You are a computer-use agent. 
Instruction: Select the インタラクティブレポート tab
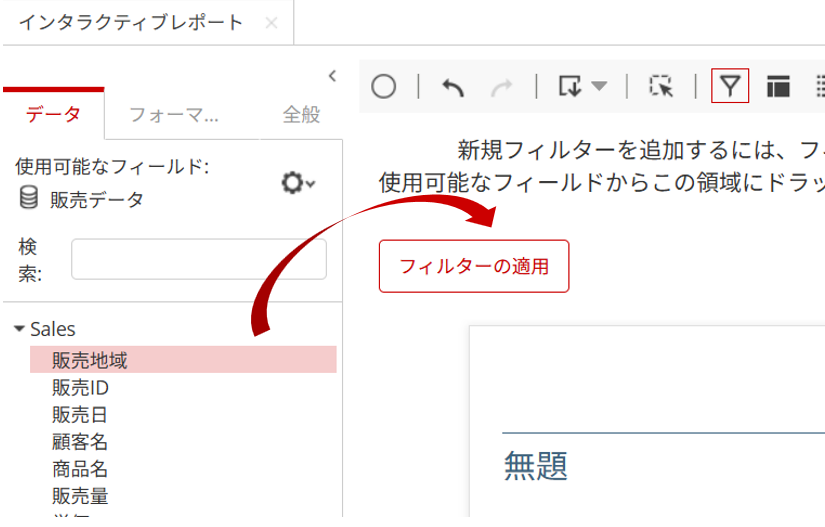(x=131, y=23)
